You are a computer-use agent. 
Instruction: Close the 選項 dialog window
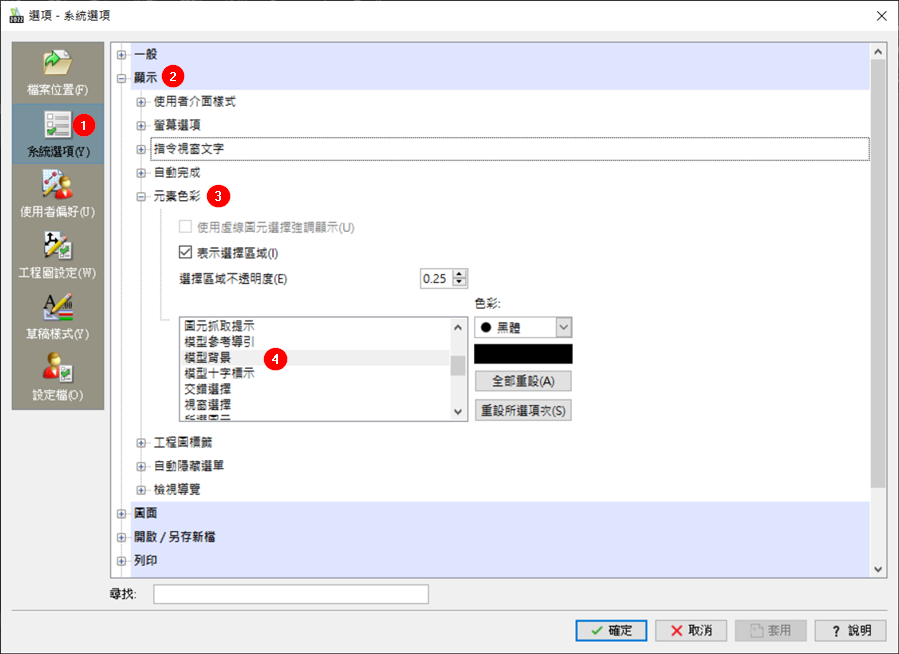[882, 16]
